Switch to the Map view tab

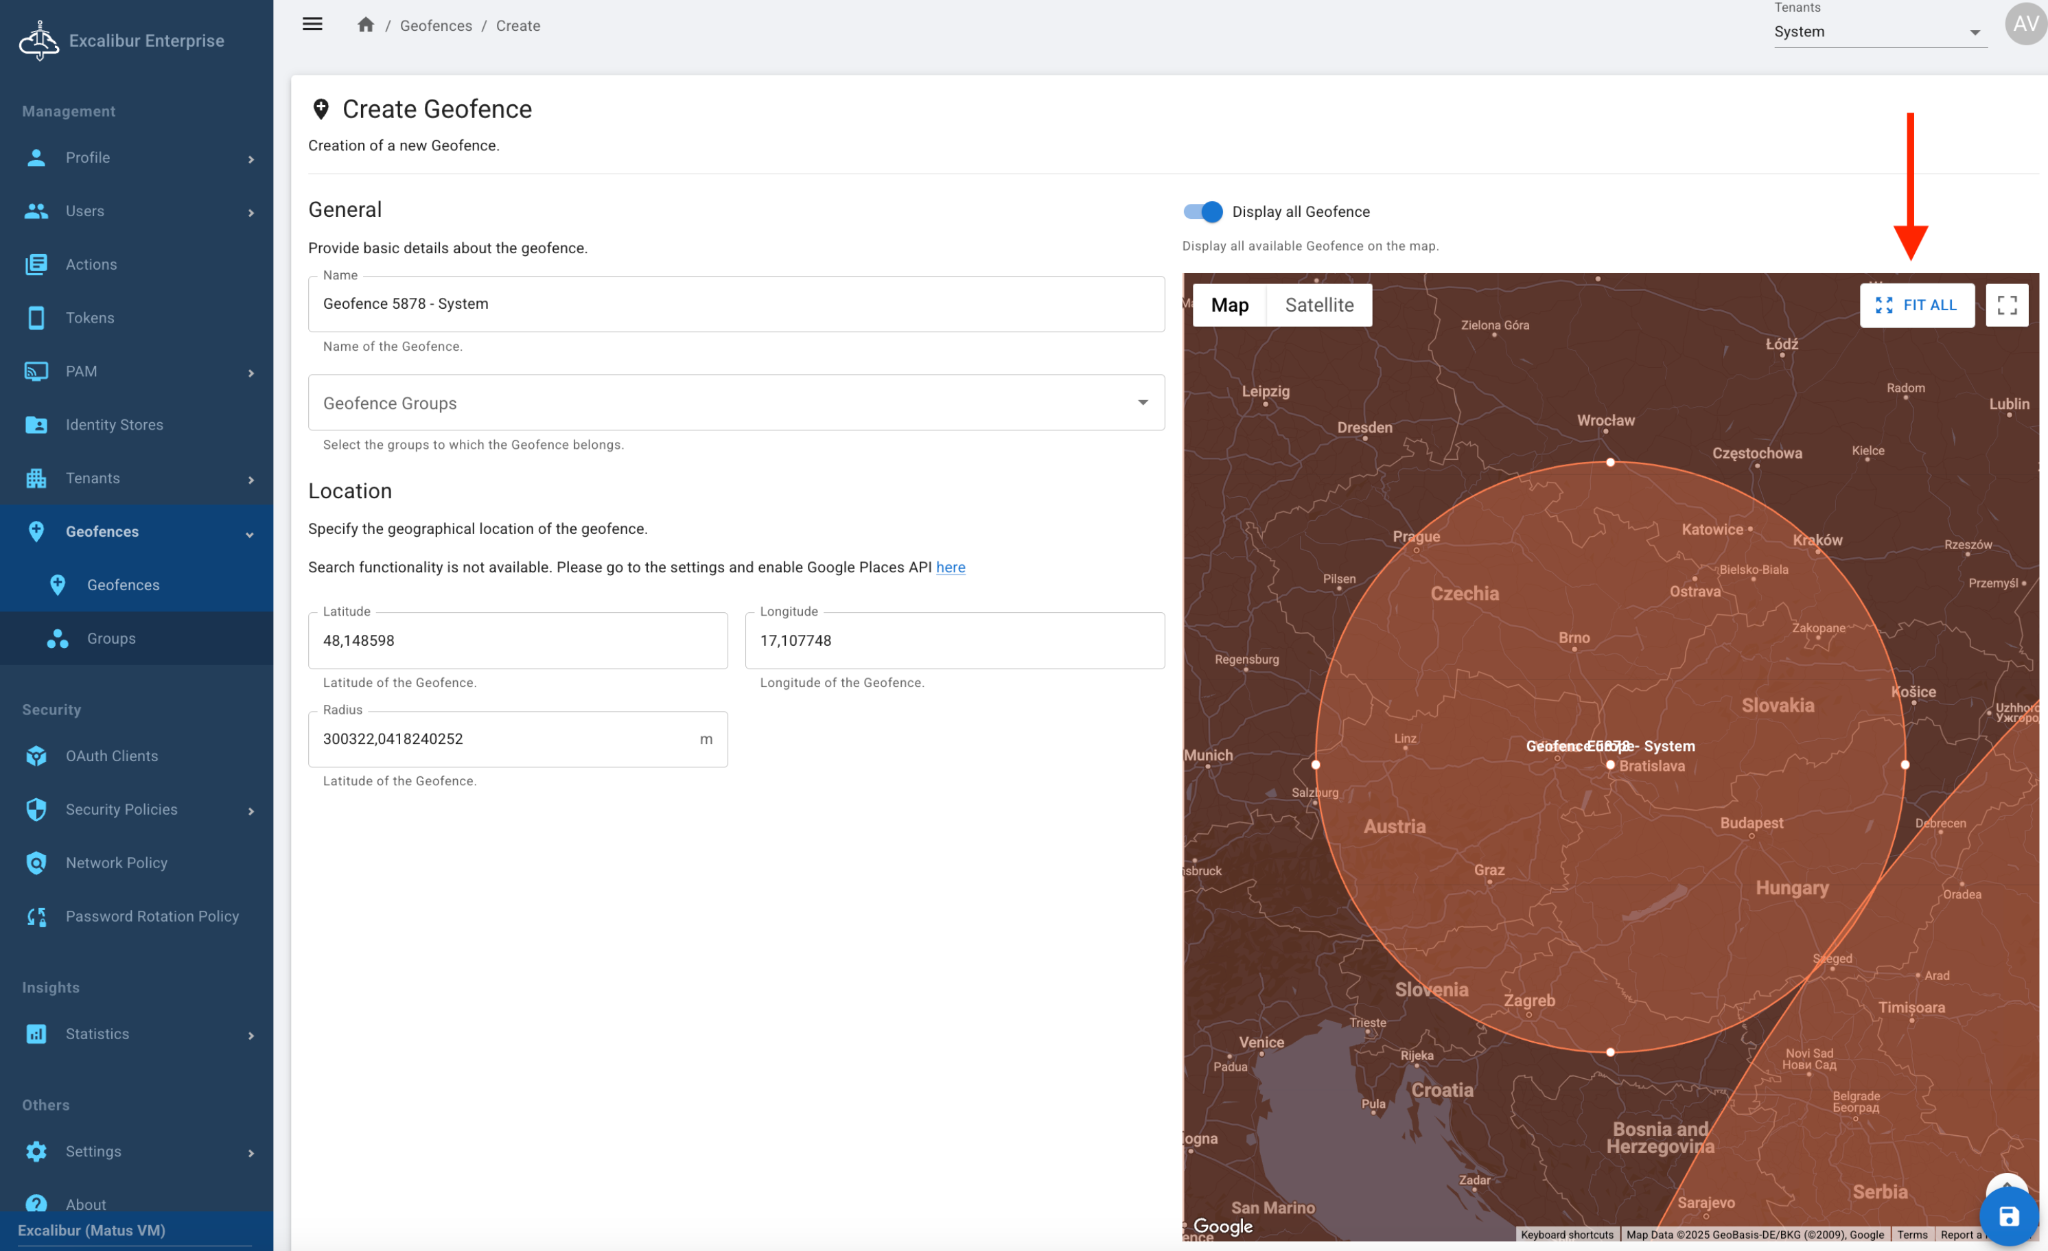point(1229,305)
